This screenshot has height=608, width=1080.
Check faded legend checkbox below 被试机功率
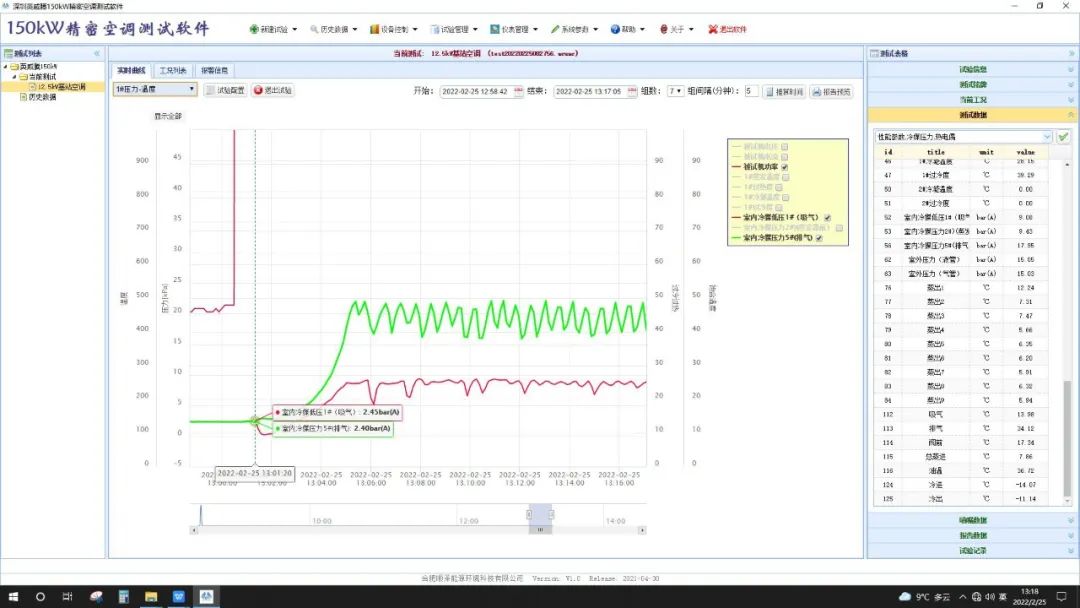(x=786, y=177)
